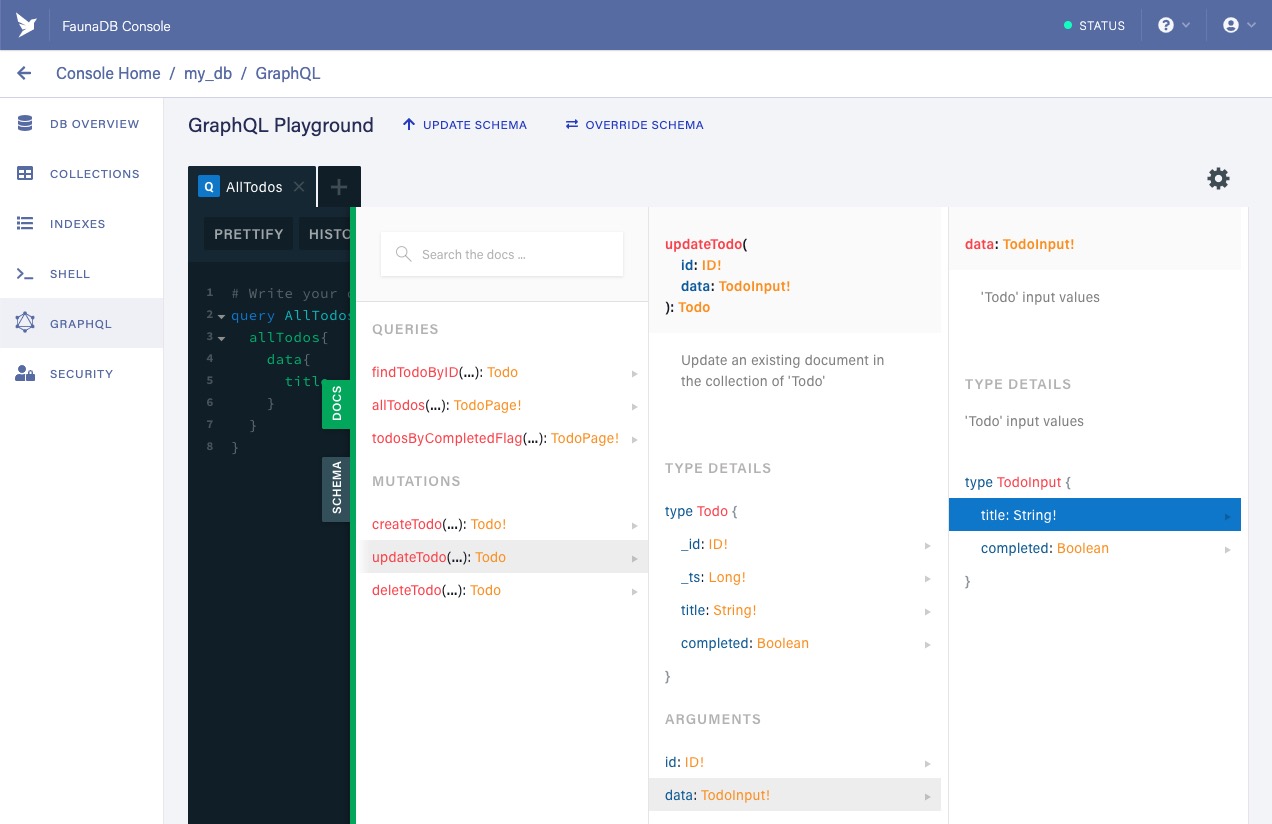This screenshot has height=824, width=1272.
Task: Open id: ID! argument details
Action: click(x=796, y=762)
